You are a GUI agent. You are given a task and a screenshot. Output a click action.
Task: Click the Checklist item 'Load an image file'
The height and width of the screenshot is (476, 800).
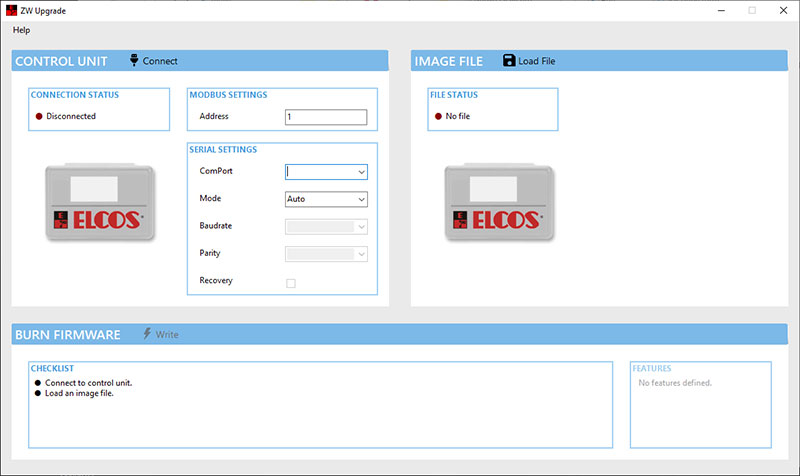[82, 393]
